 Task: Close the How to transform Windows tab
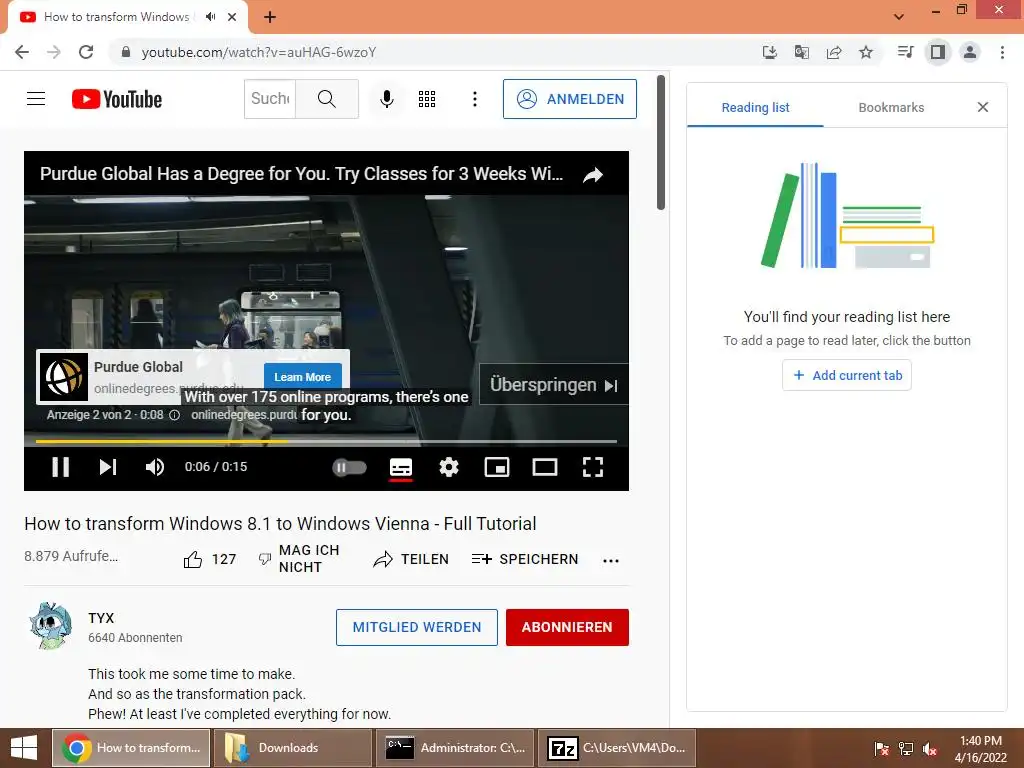point(232,17)
